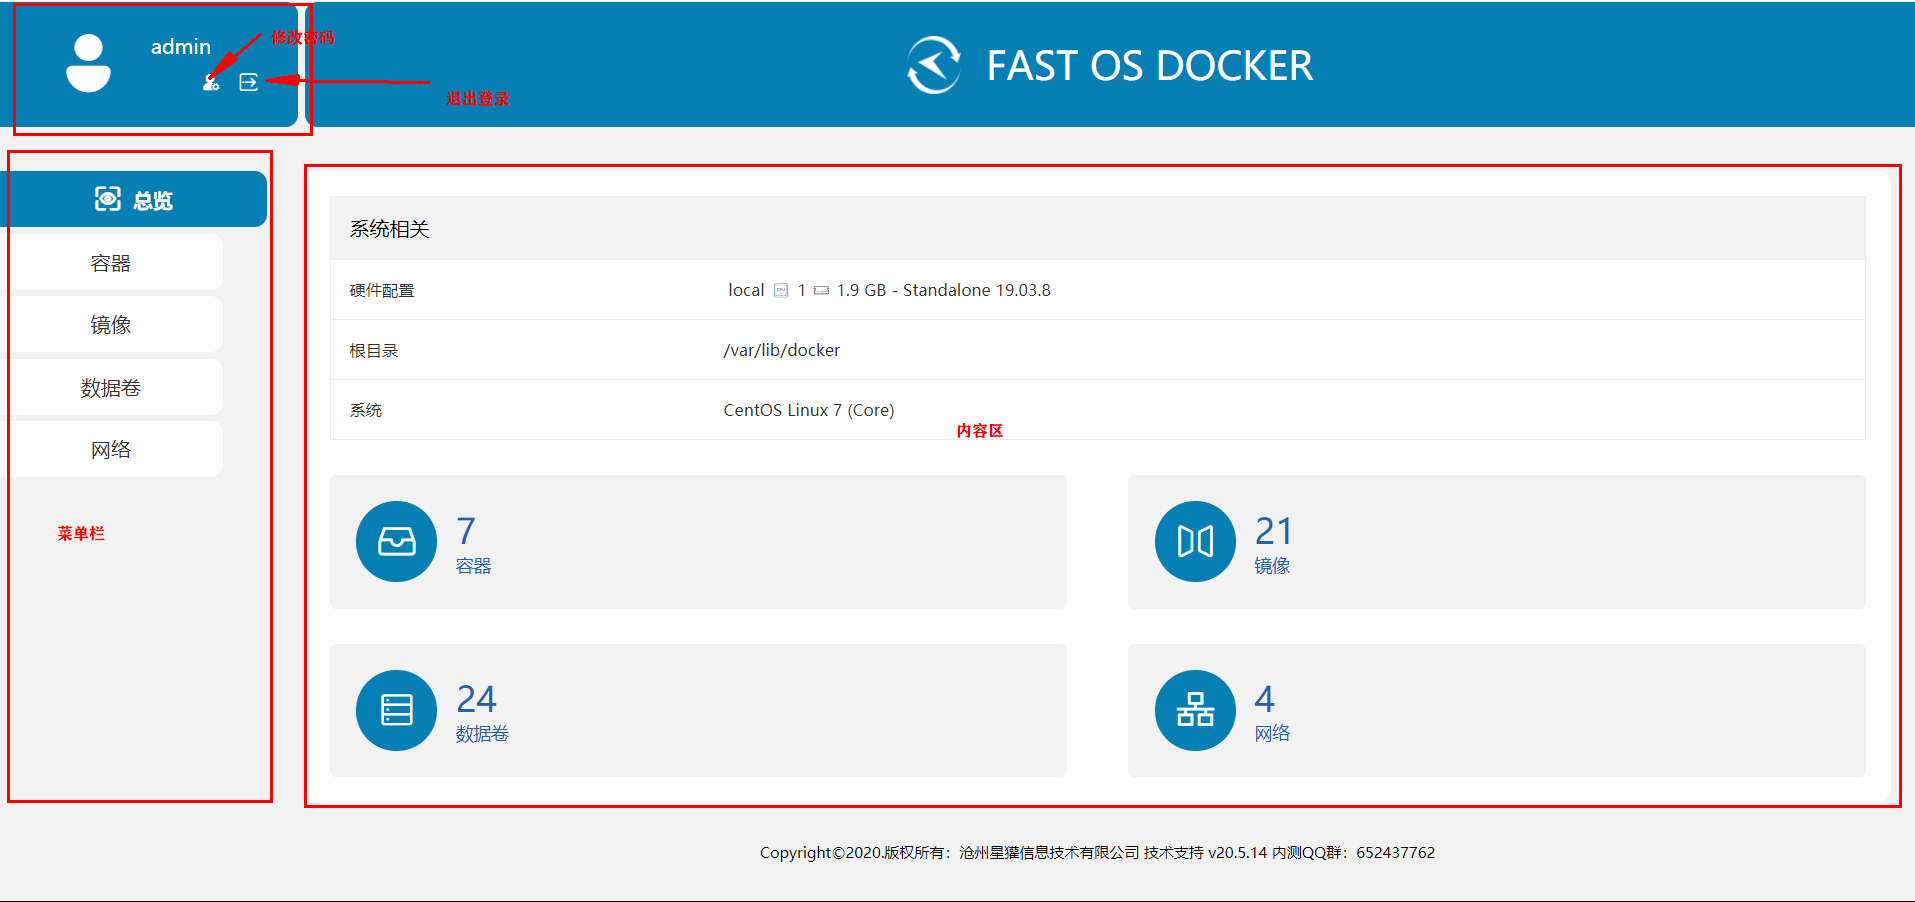
Task: Click the Standalone 19.03.8 text
Action: [x=977, y=290]
